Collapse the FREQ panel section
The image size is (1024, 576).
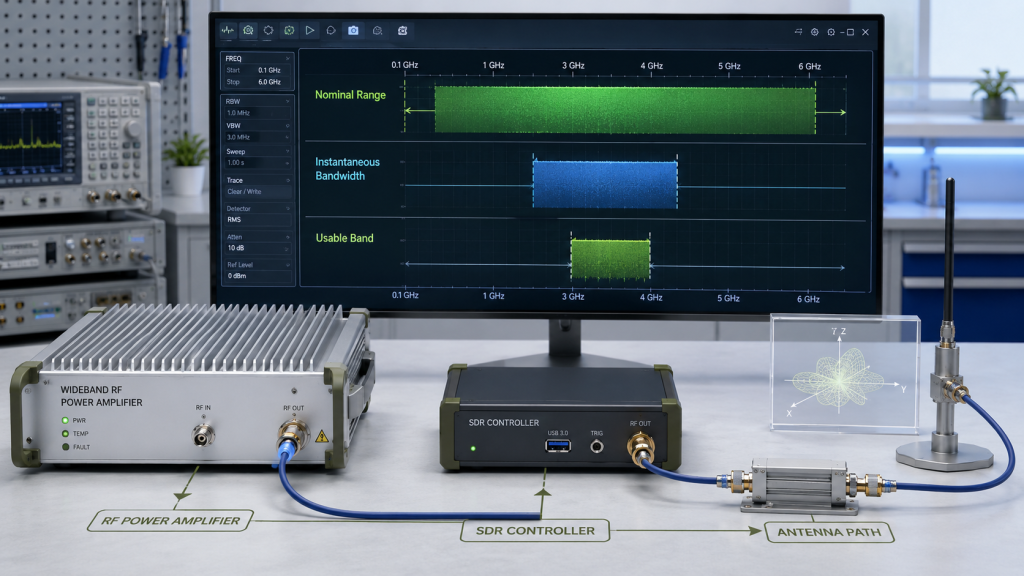(x=287, y=58)
